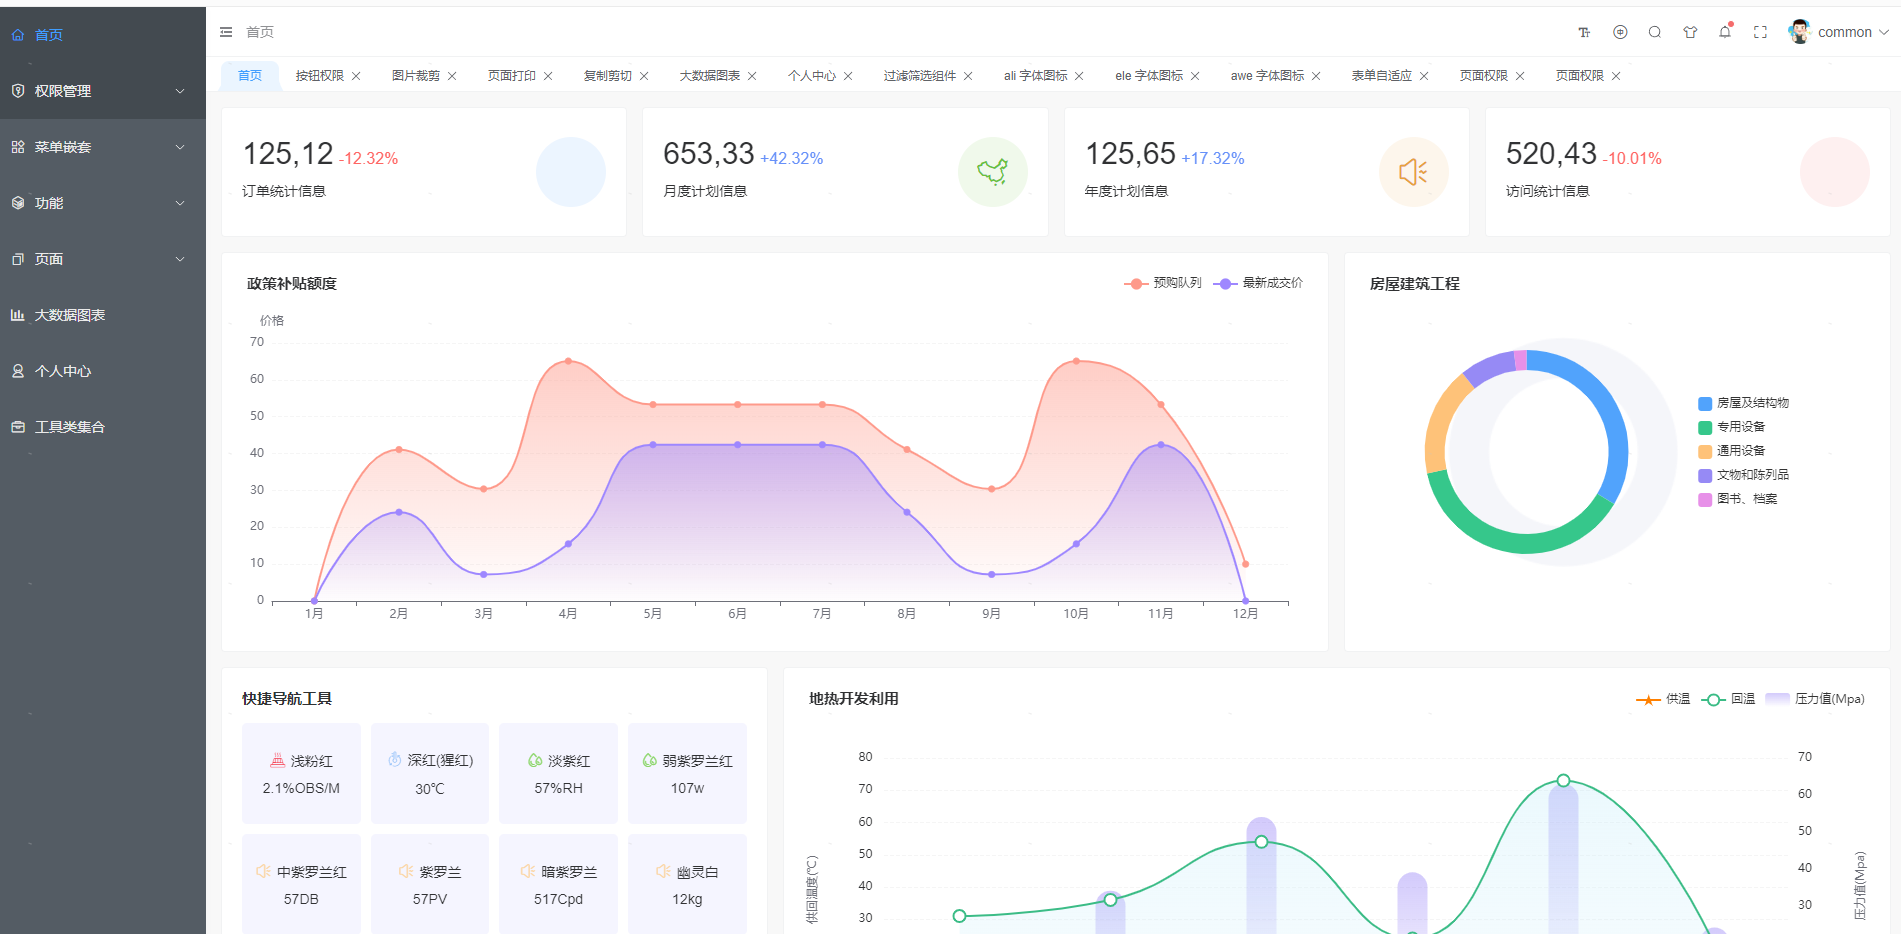
Task: Click the 首页 breadcrumb in the header
Action: pos(260,32)
